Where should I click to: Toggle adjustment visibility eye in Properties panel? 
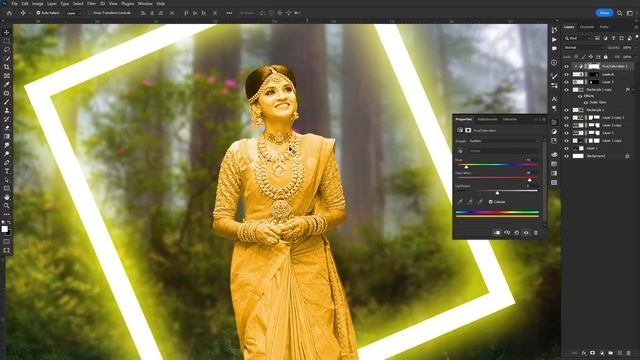click(526, 233)
